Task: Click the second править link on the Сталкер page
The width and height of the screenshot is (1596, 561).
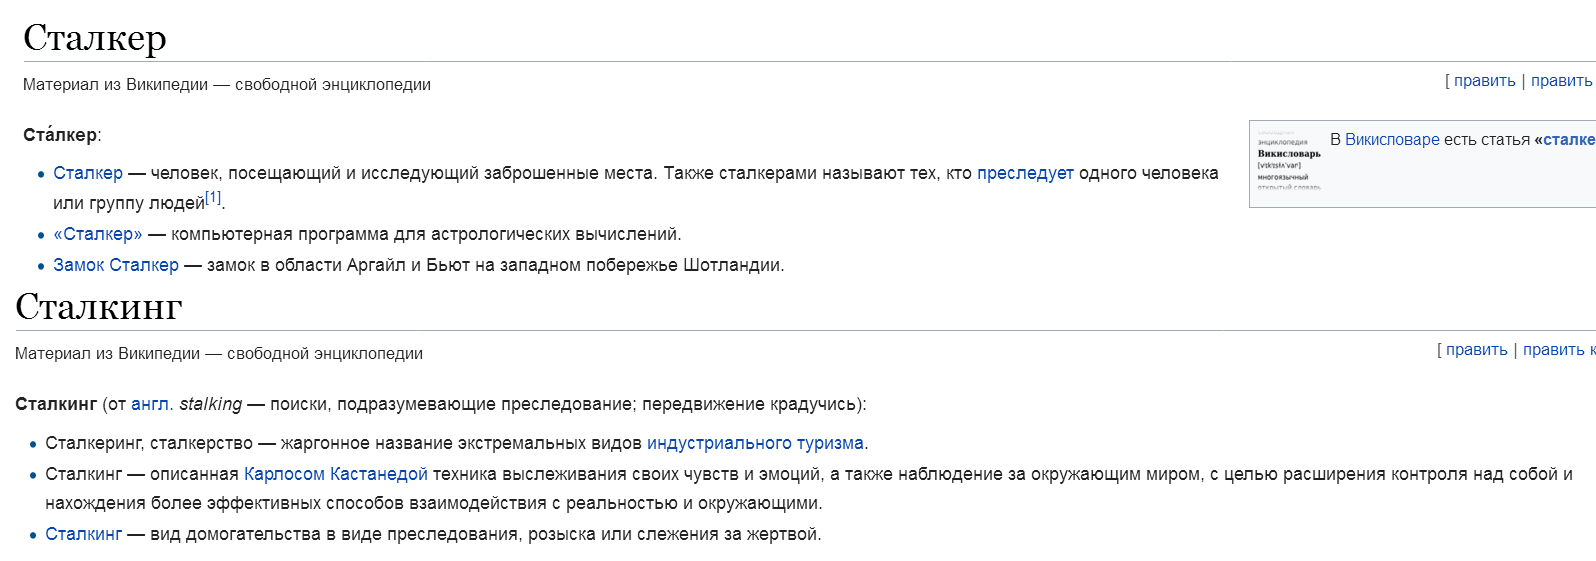Action: (1561, 81)
